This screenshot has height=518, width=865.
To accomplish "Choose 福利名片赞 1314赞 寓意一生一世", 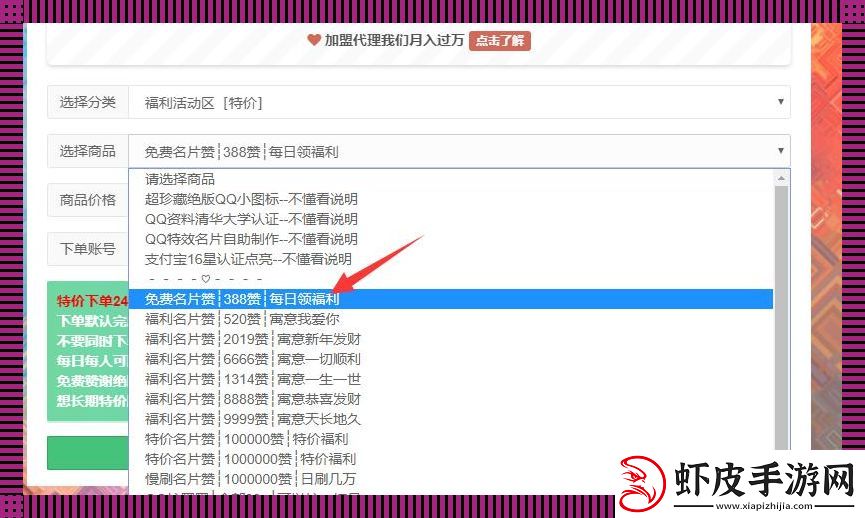I will pos(451,379).
